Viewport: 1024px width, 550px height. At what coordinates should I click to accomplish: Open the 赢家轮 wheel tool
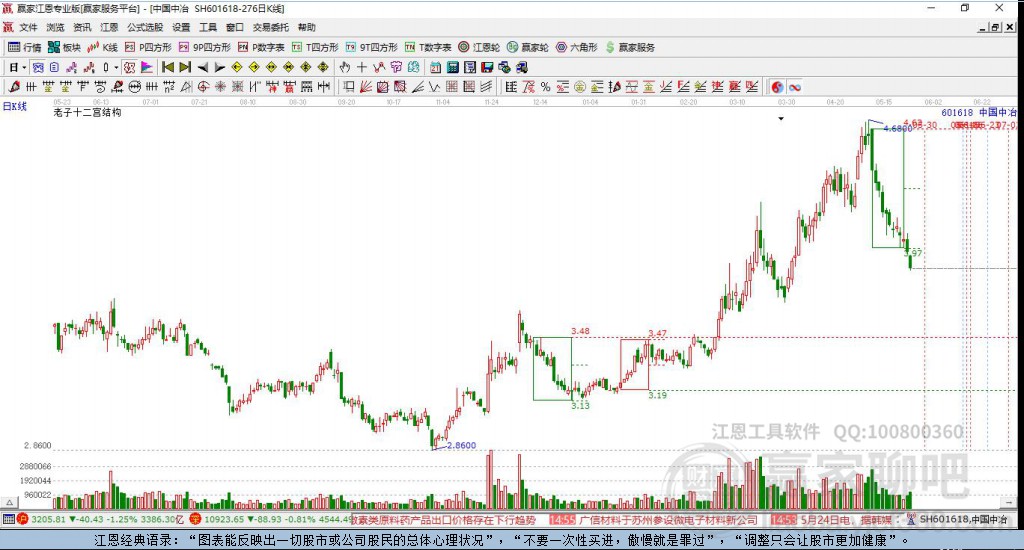click(x=528, y=48)
